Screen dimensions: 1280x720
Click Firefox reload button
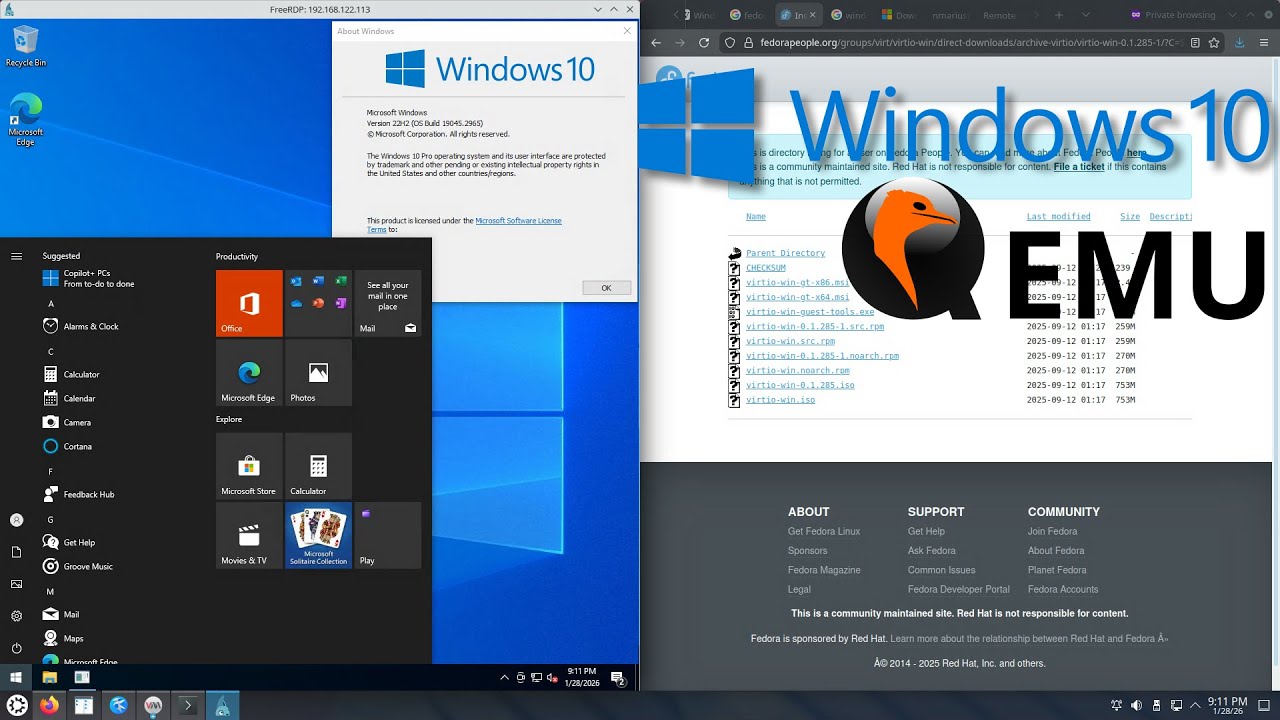tap(704, 43)
